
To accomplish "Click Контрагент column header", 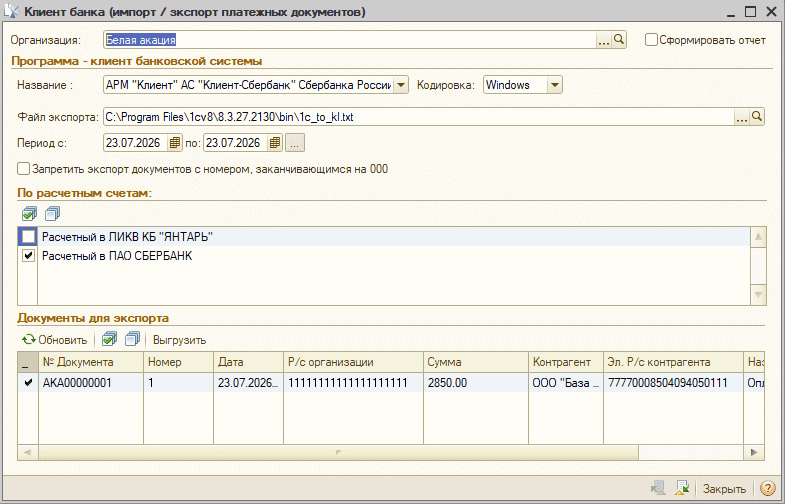I will [566, 362].
